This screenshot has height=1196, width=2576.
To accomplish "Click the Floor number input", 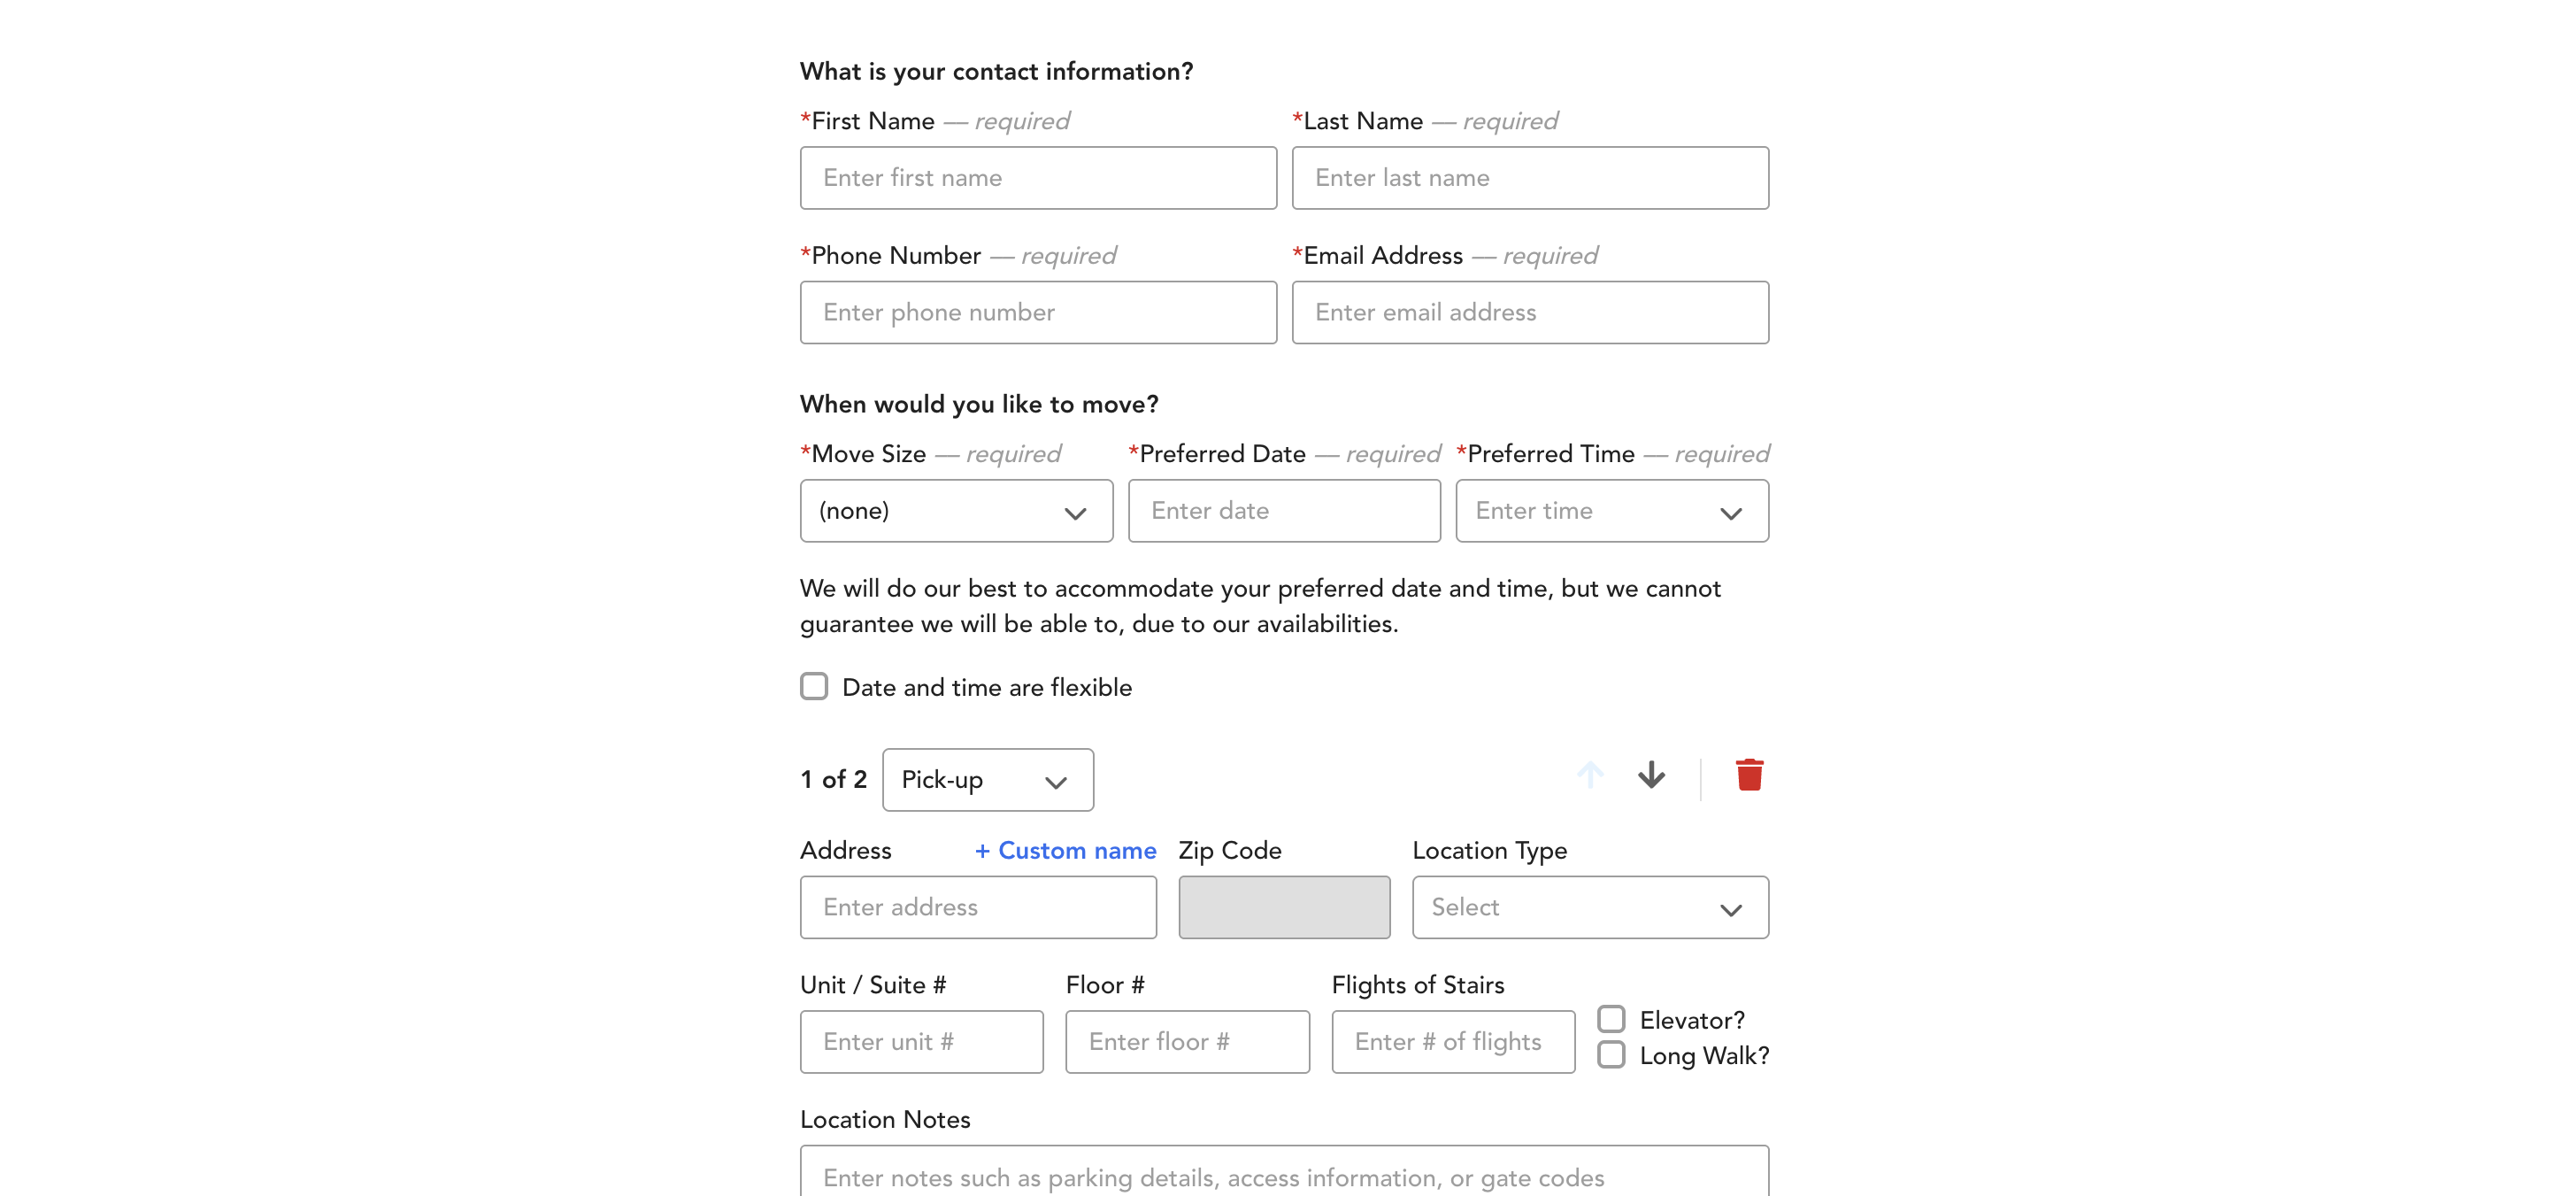I will click(1186, 1041).
